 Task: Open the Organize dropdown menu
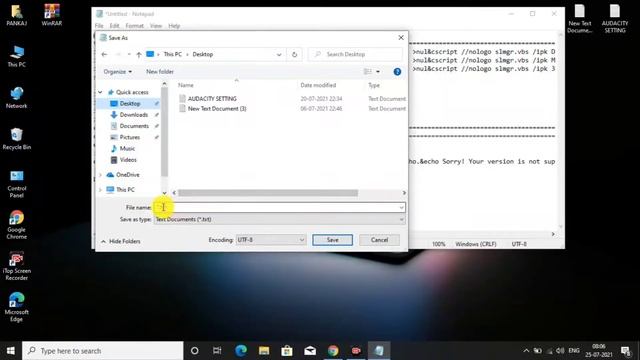pyautogui.click(x=118, y=72)
